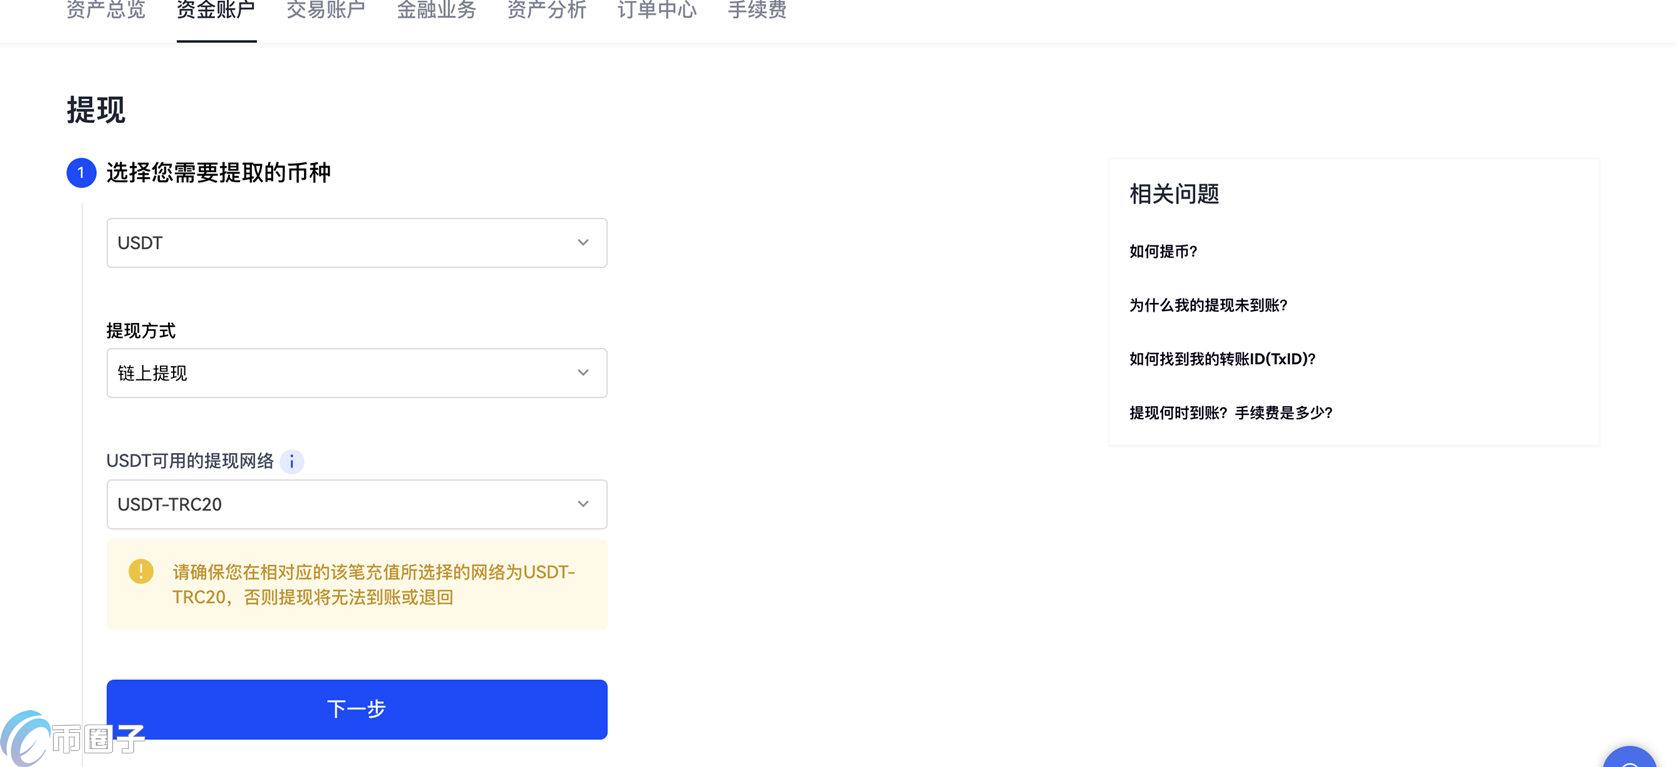Viewport: 1676px width, 767px height.
Task: Go to the 交易账户 tab
Action: 326,11
